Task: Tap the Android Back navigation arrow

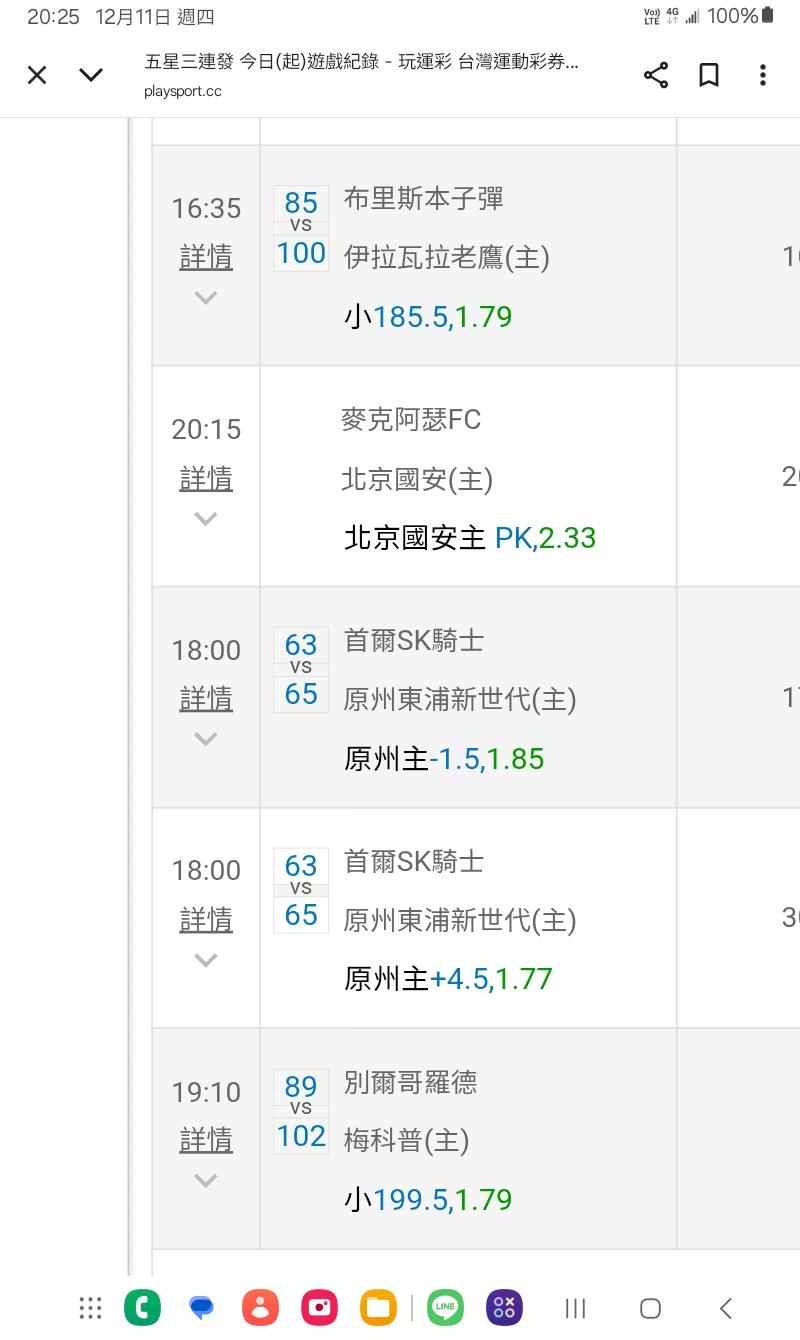Action: [726, 1307]
